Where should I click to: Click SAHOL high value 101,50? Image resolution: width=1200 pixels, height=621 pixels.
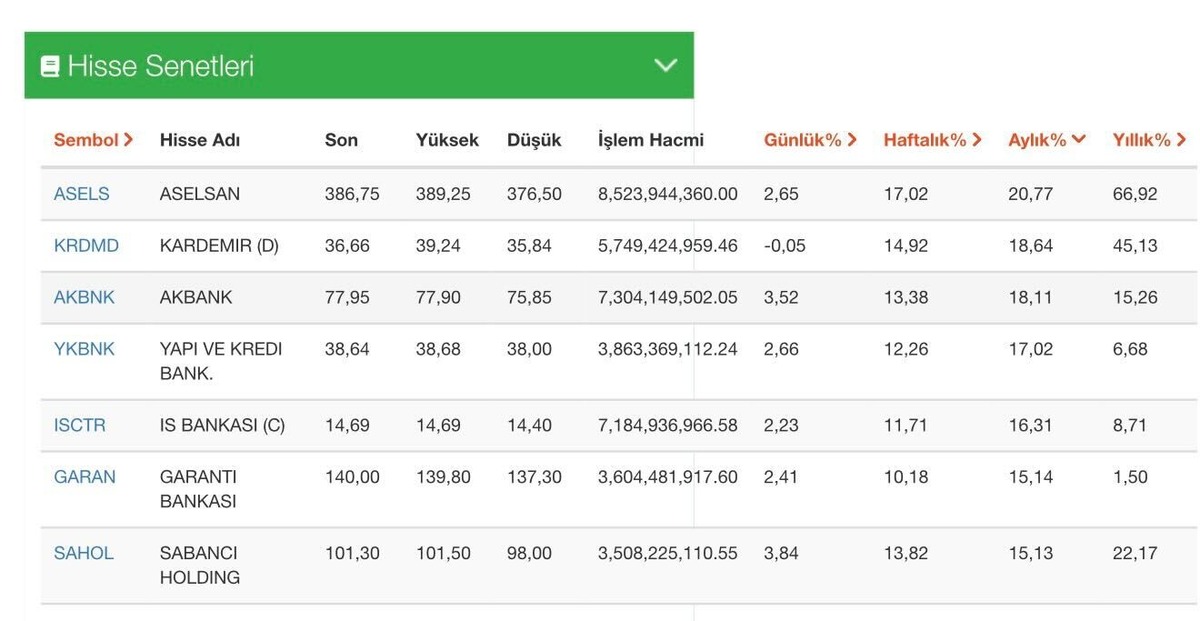coord(443,553)
